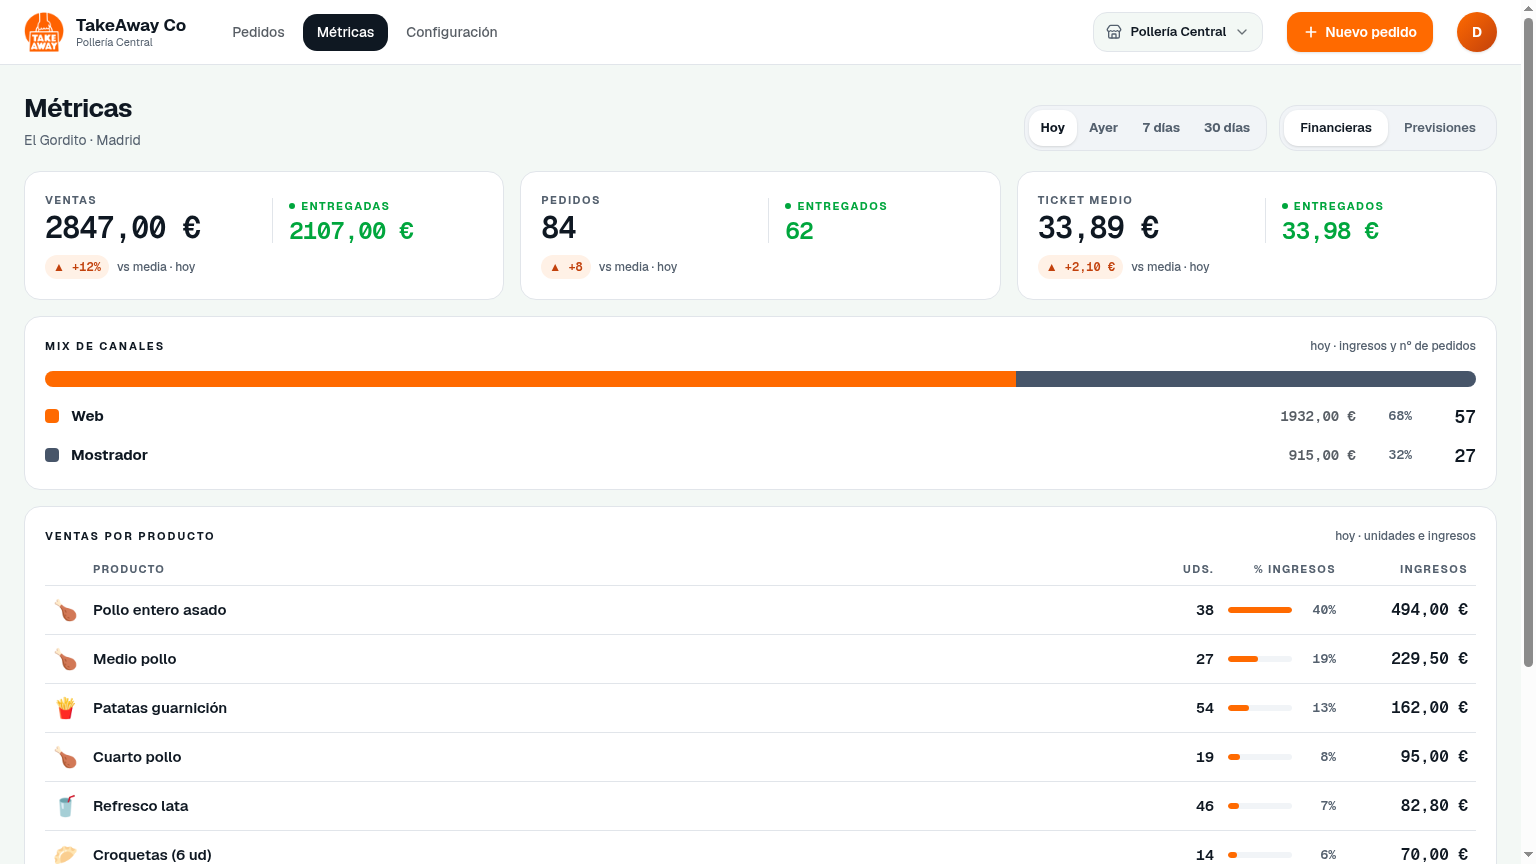Open the user avatar D

(1476, 32)
